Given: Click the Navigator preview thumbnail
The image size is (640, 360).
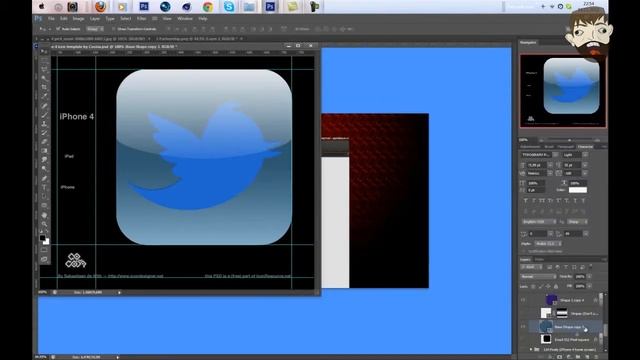Looking at the screenshot, I should (x=563, y=91).
